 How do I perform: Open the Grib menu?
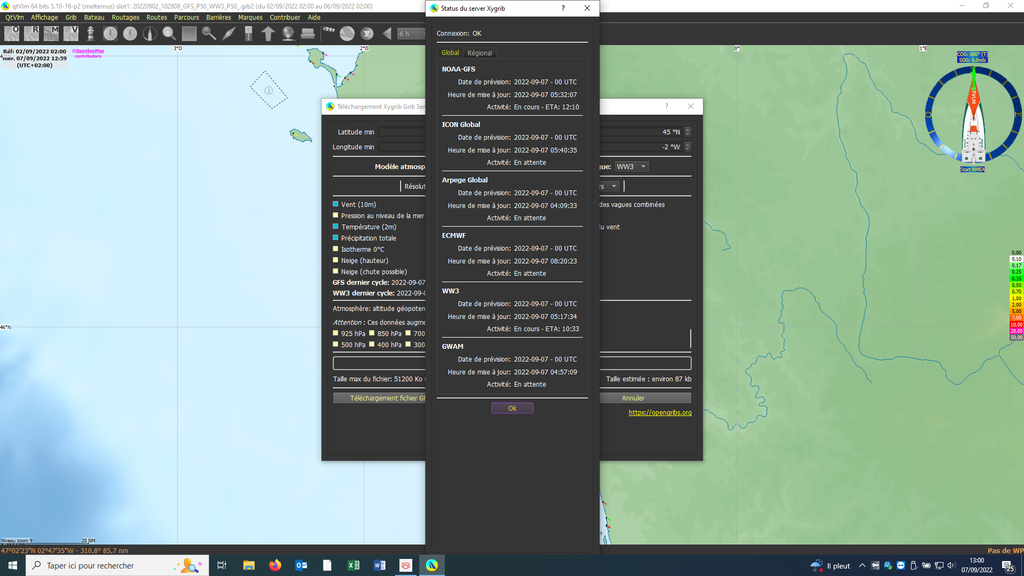pos(71,18)
